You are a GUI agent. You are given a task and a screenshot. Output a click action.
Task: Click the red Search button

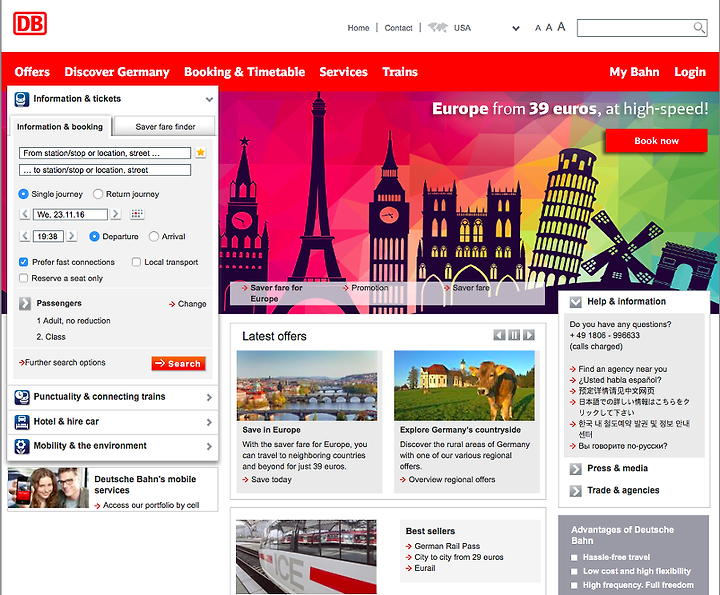178,363
